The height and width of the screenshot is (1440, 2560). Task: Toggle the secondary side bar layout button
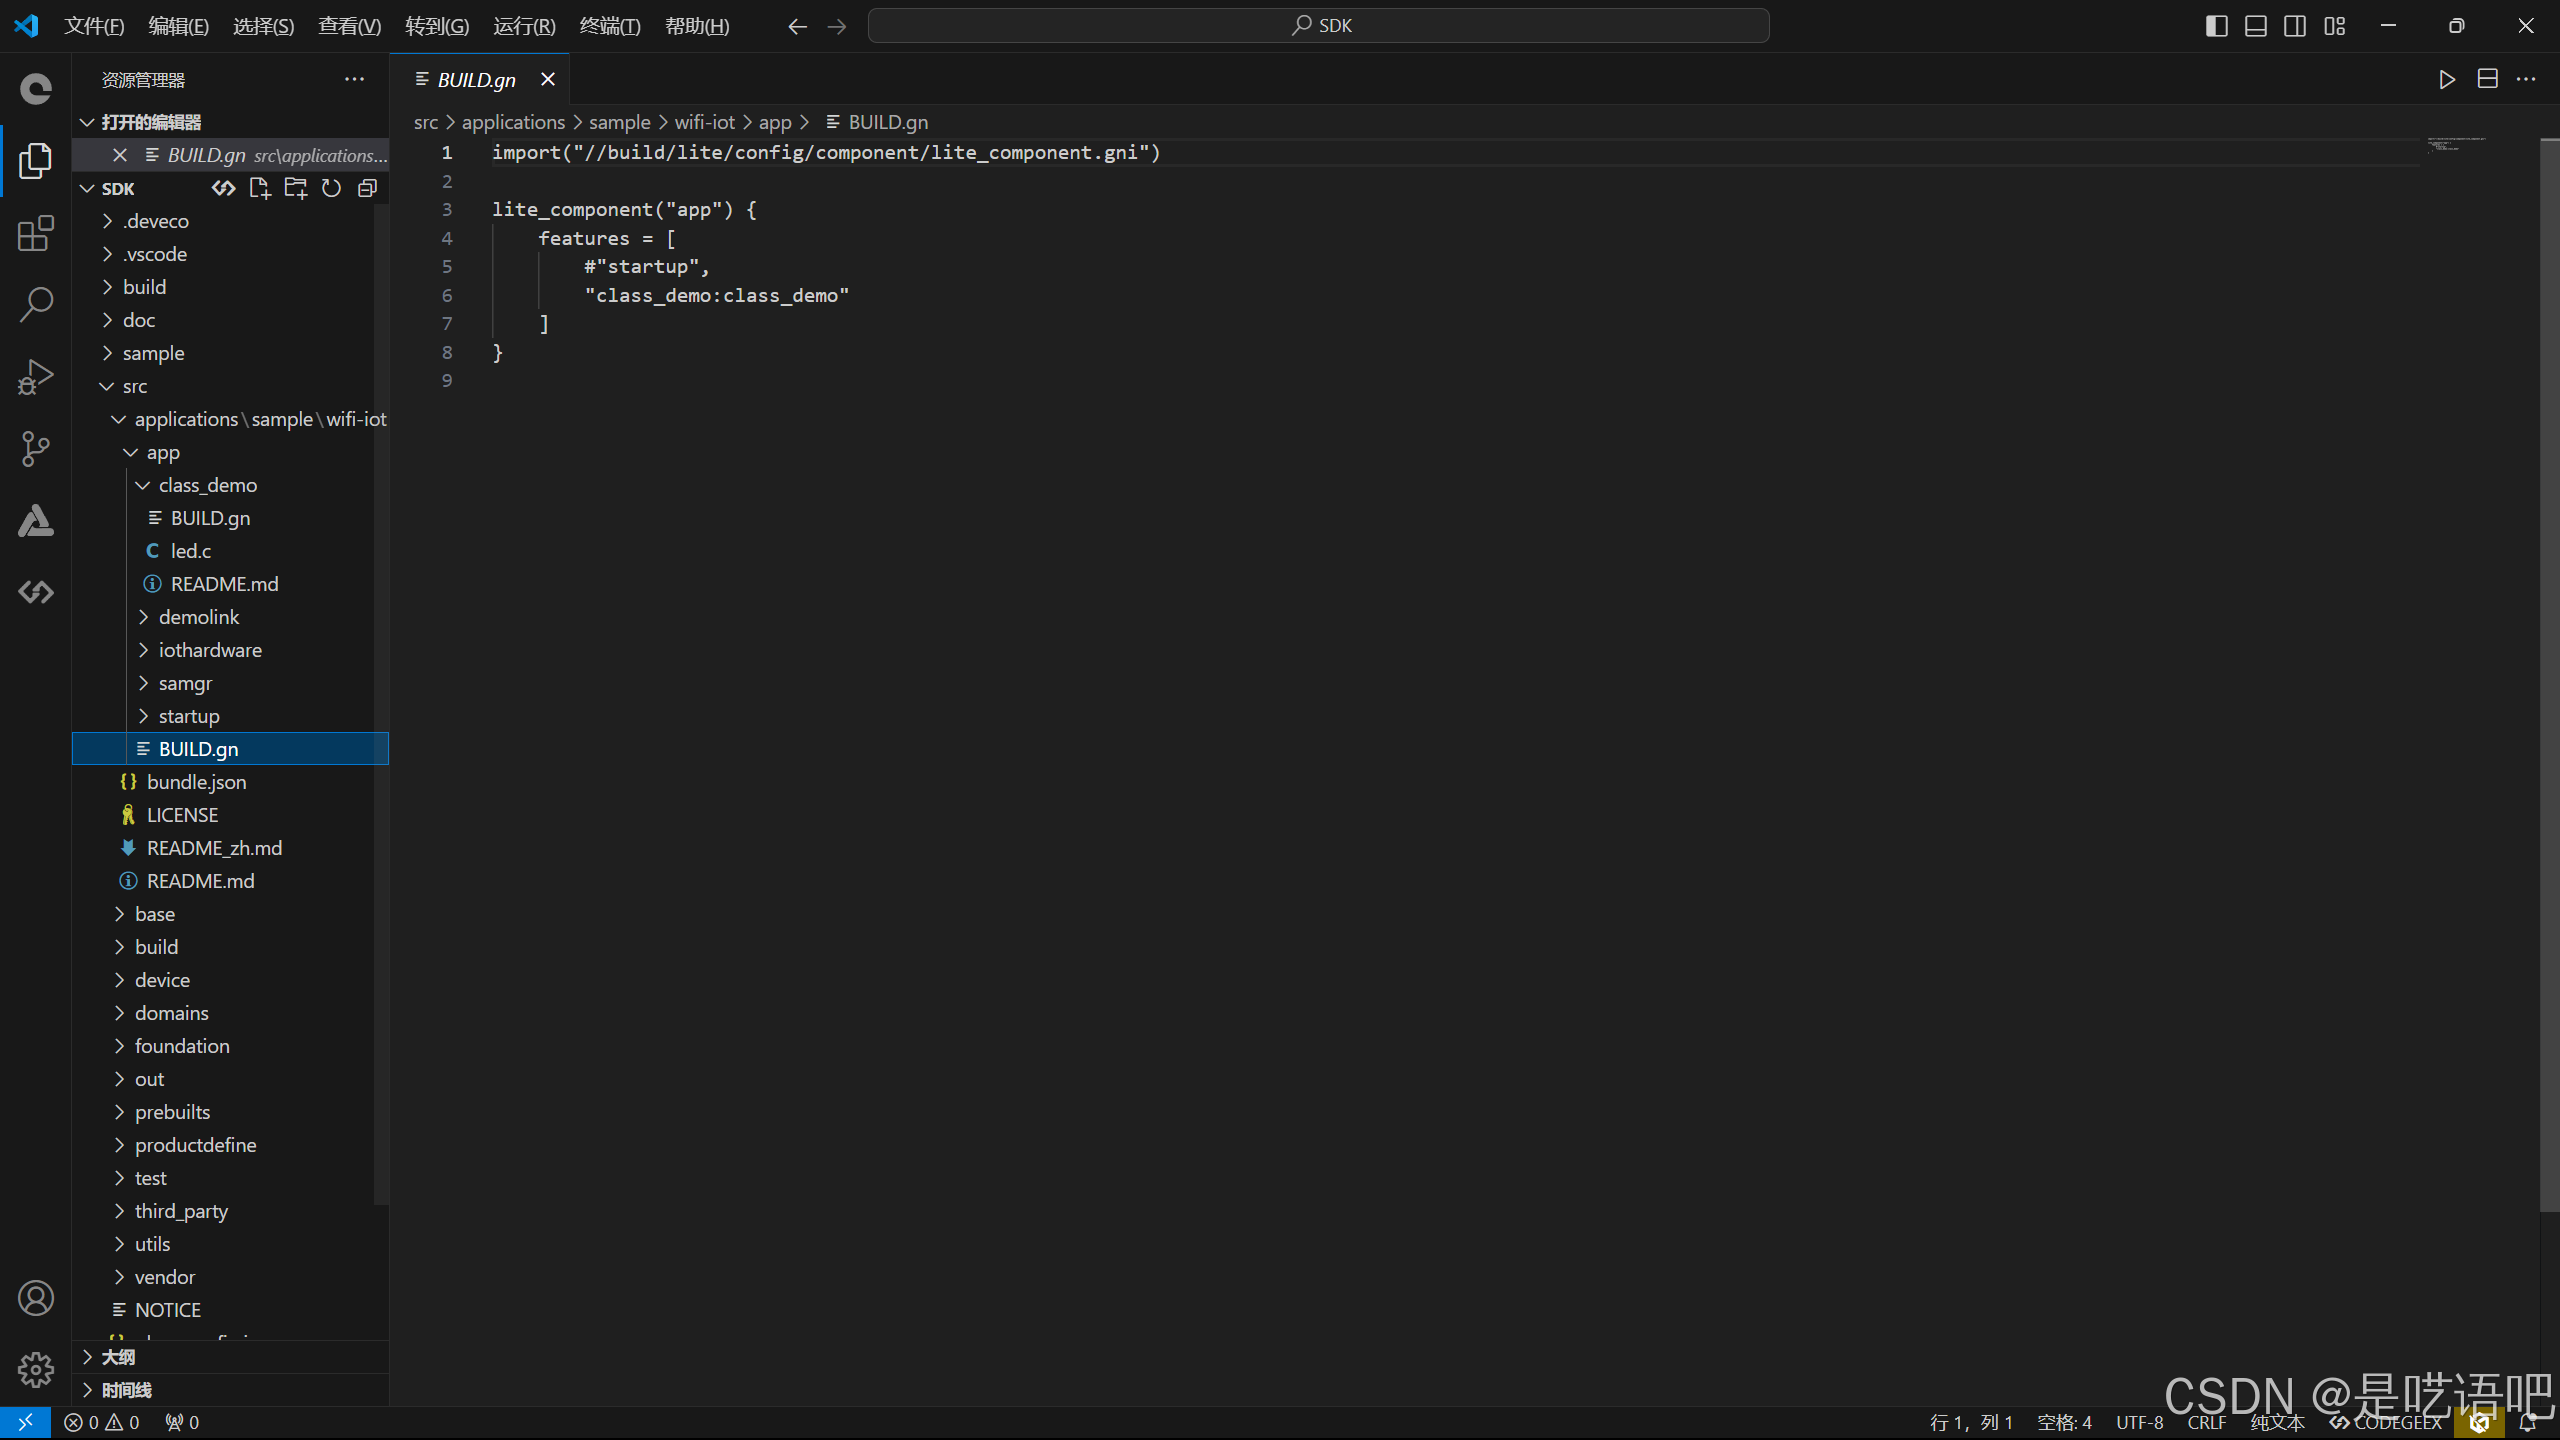tap(2295, 26)
